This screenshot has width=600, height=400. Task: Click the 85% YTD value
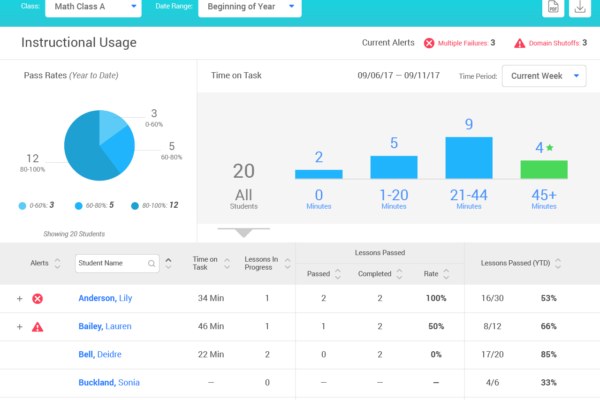549,354
